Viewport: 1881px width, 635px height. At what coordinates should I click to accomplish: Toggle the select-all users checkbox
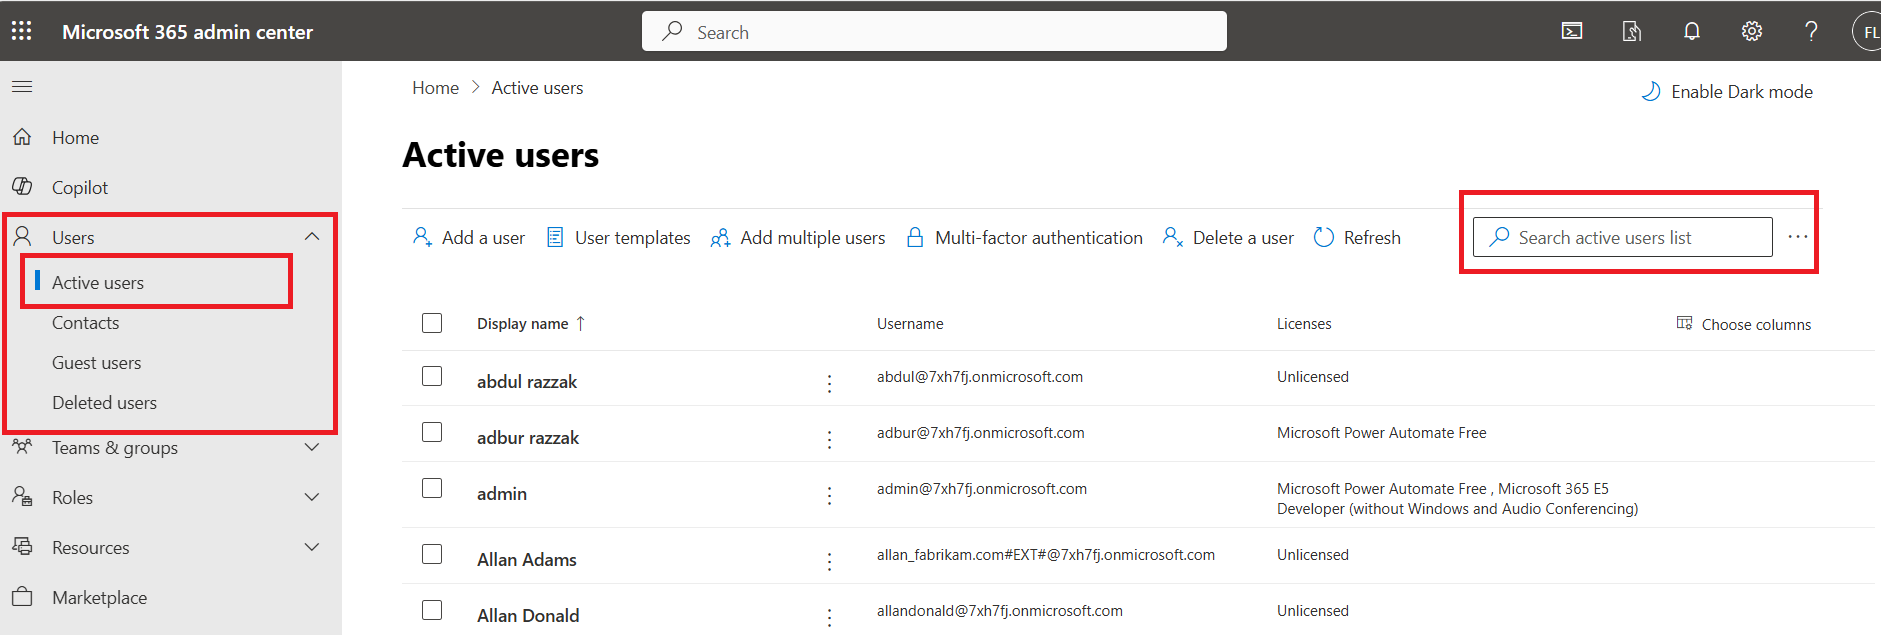[432, 323]
